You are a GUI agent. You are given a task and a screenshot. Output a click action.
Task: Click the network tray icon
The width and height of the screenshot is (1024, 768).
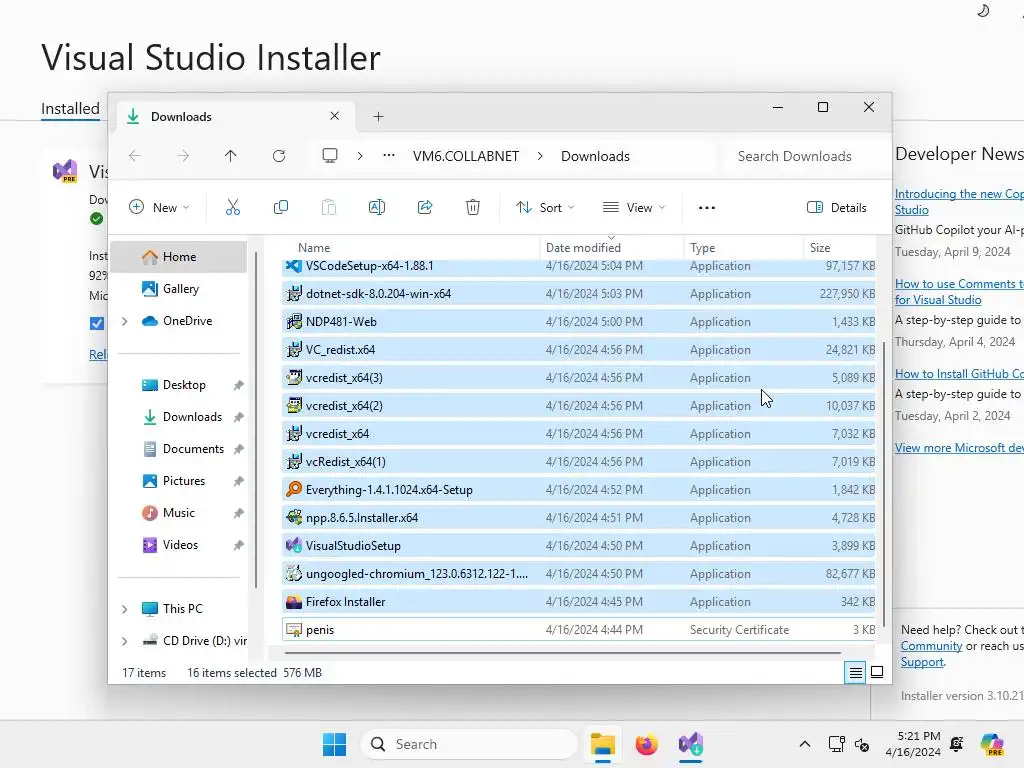coord(837,744)
